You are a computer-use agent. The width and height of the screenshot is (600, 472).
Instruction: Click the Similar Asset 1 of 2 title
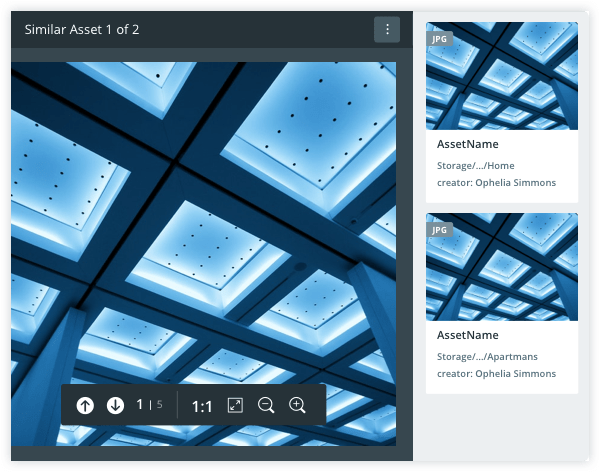pos(82,29)
